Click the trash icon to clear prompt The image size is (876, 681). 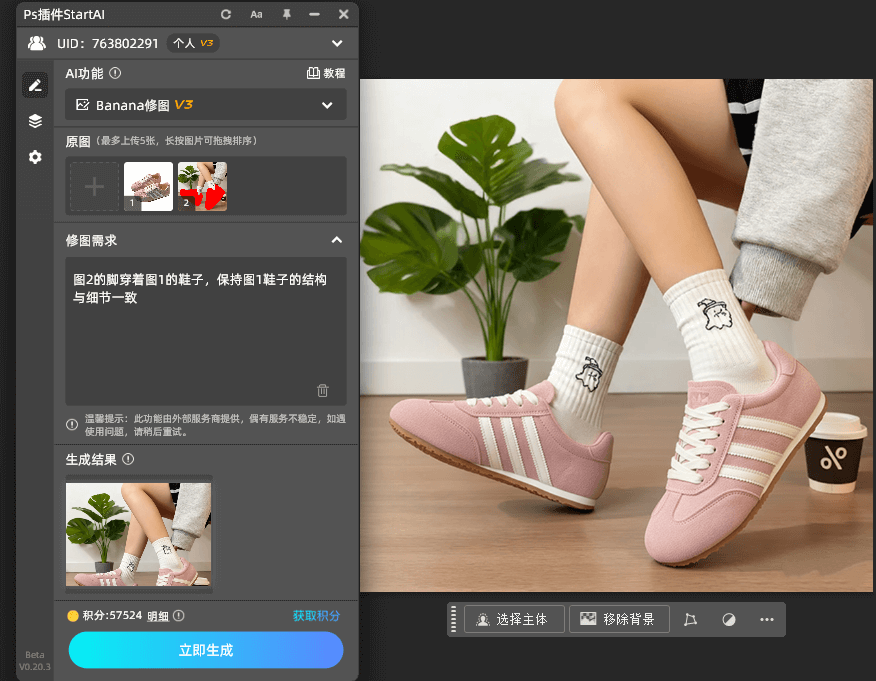[323, 391]
